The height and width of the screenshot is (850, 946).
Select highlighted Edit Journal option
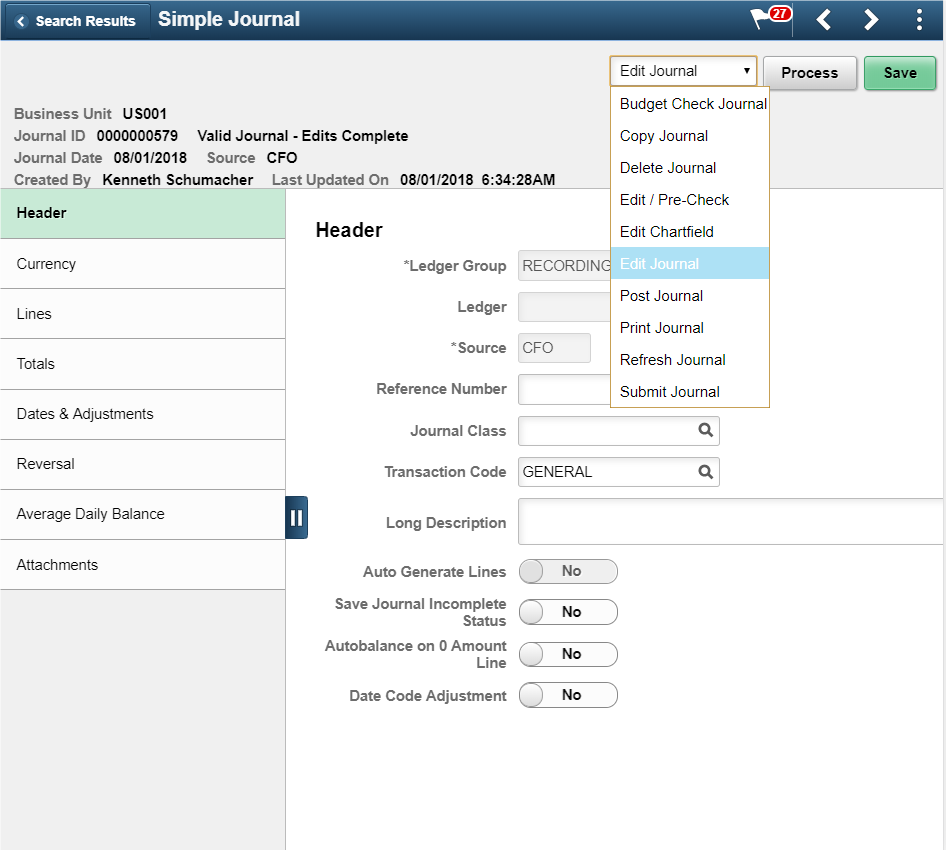point(690,264)
